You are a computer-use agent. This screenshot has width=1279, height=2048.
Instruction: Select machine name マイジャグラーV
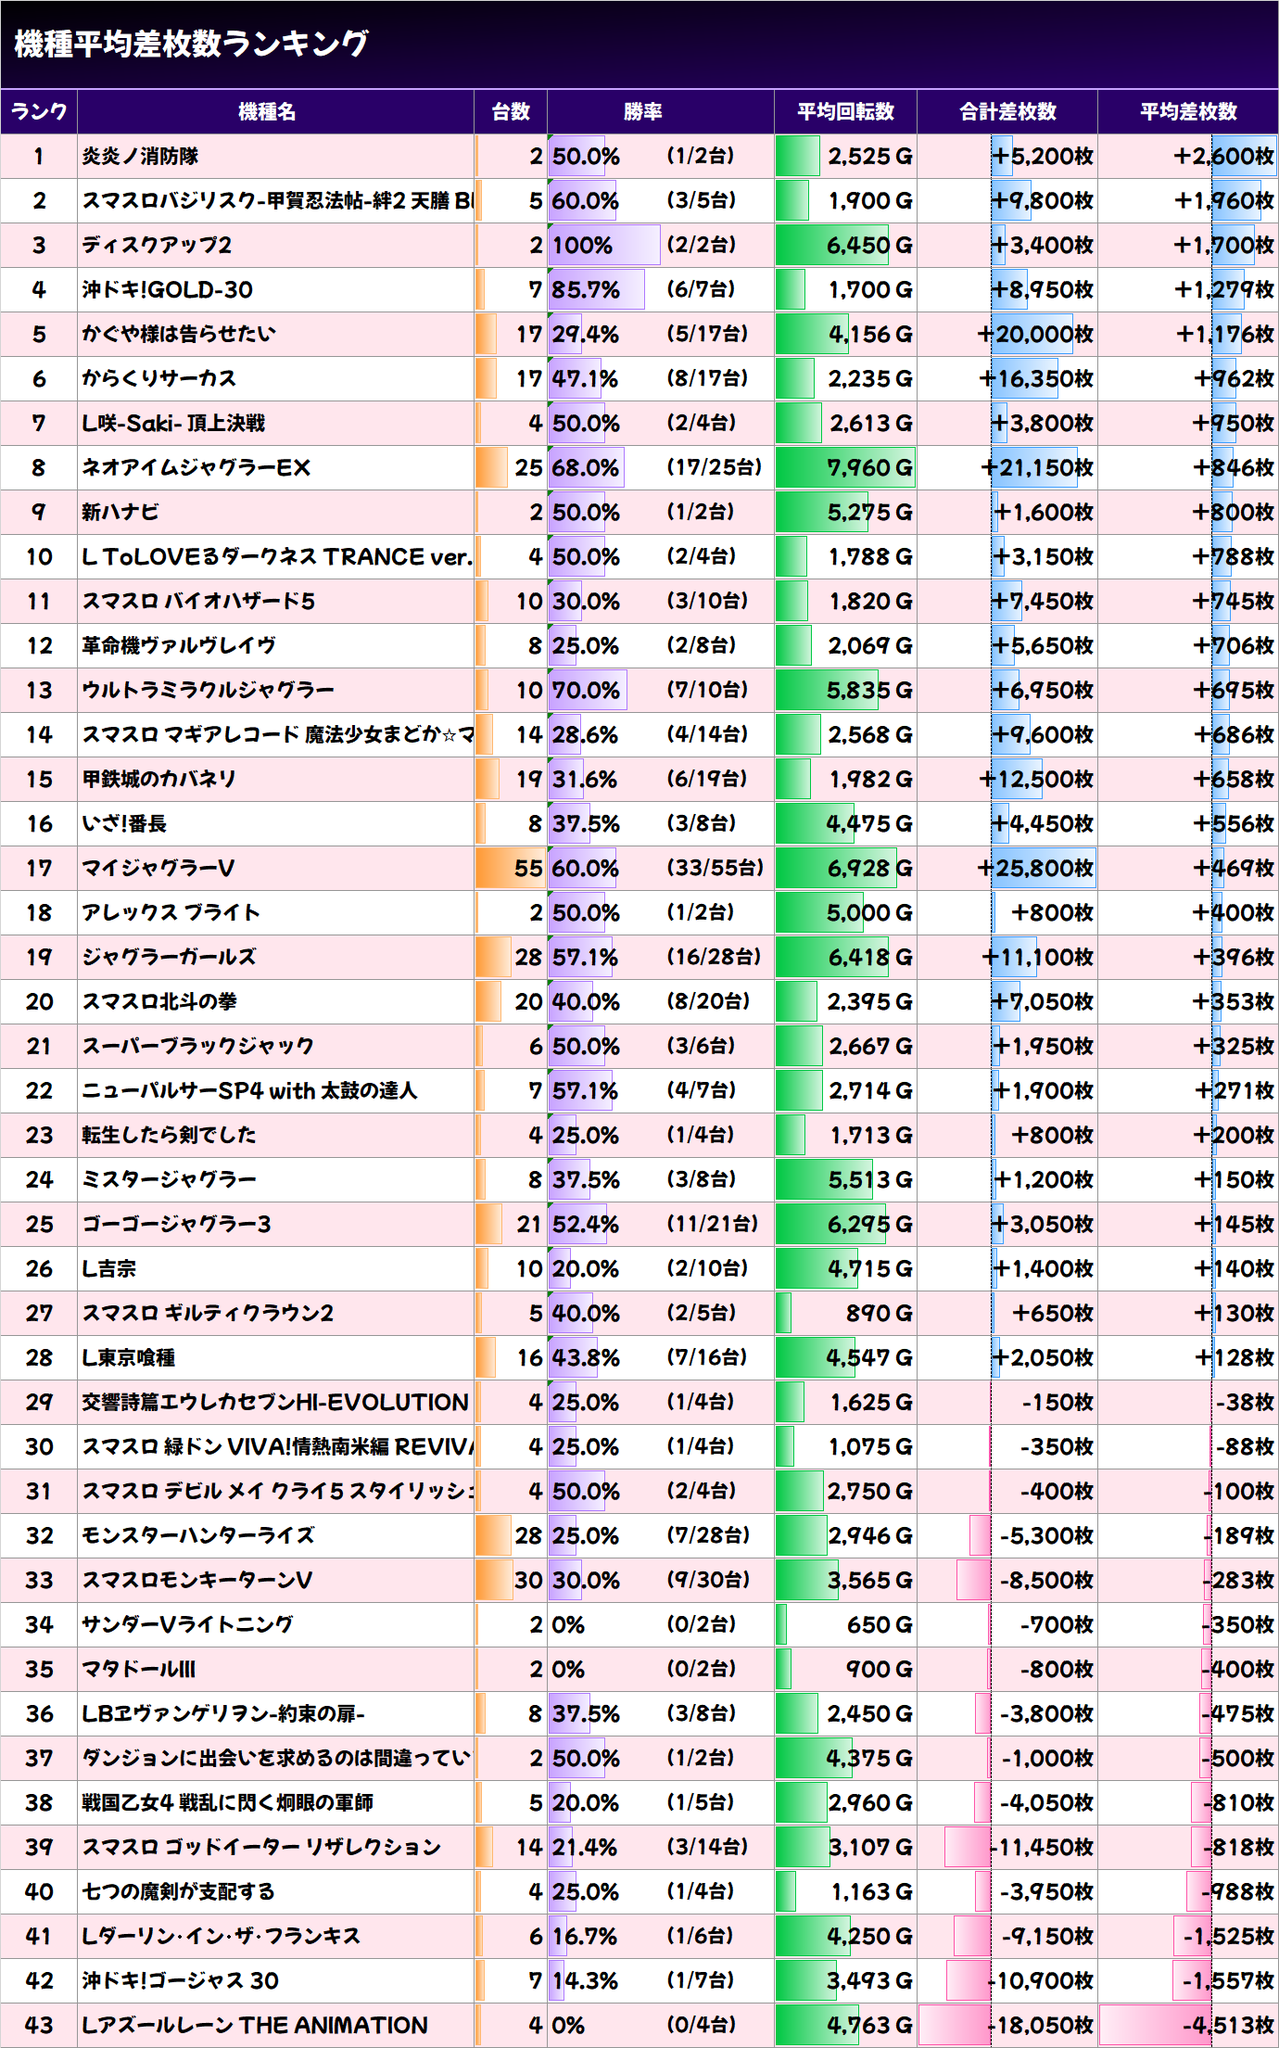(x=158, y=869)
